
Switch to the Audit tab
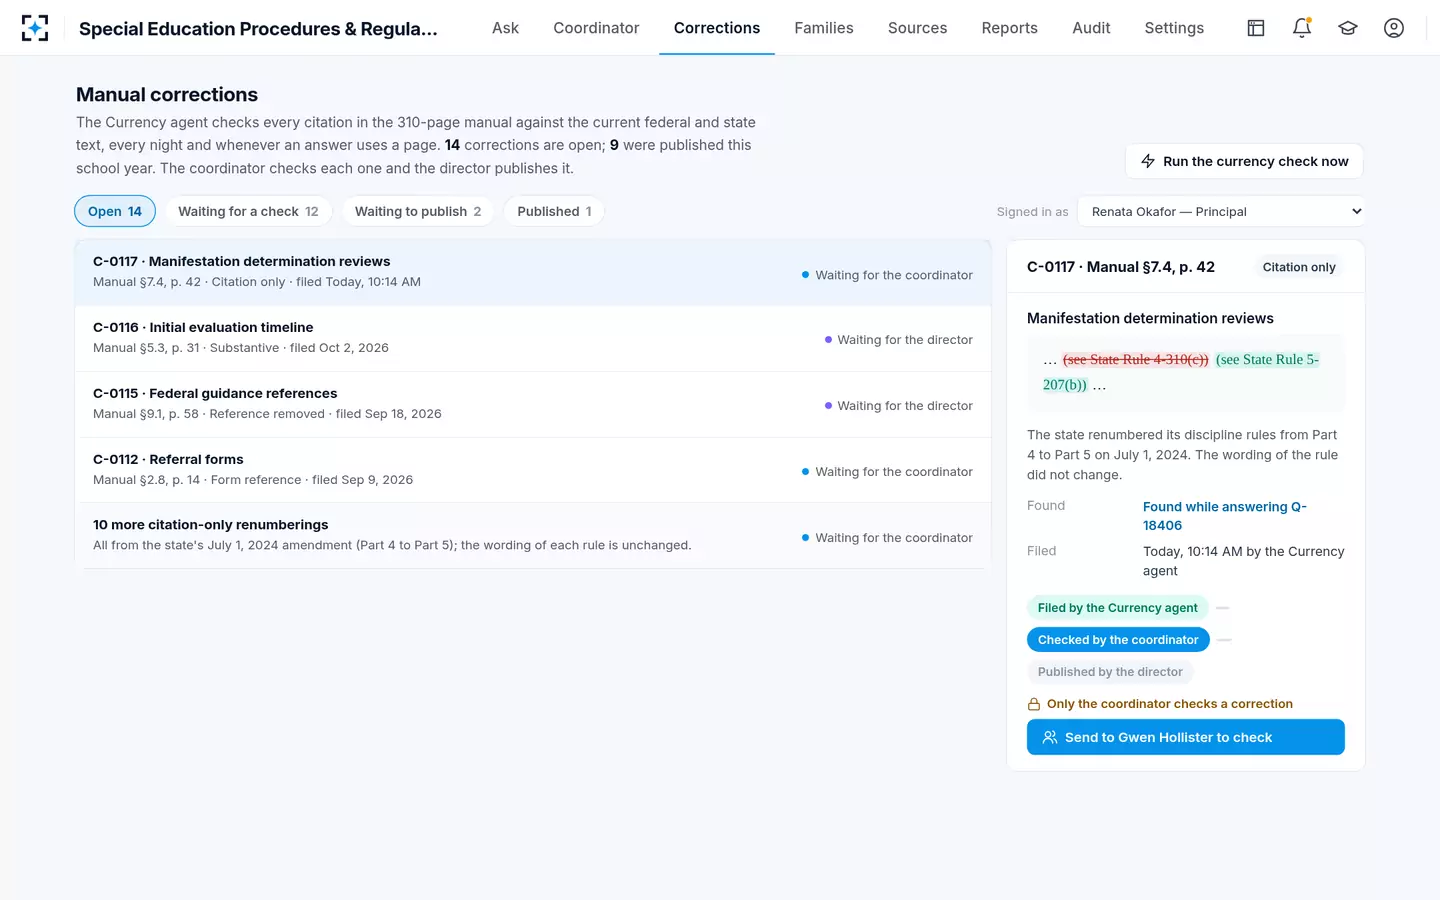[1091, 28]
